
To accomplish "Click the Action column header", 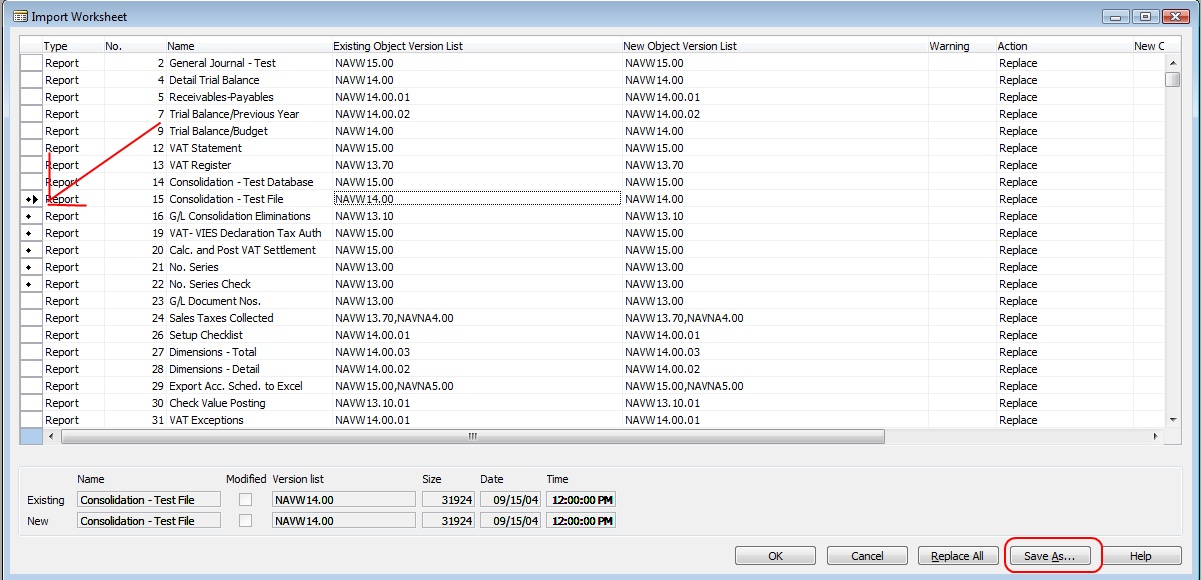I will [1062, 46].
